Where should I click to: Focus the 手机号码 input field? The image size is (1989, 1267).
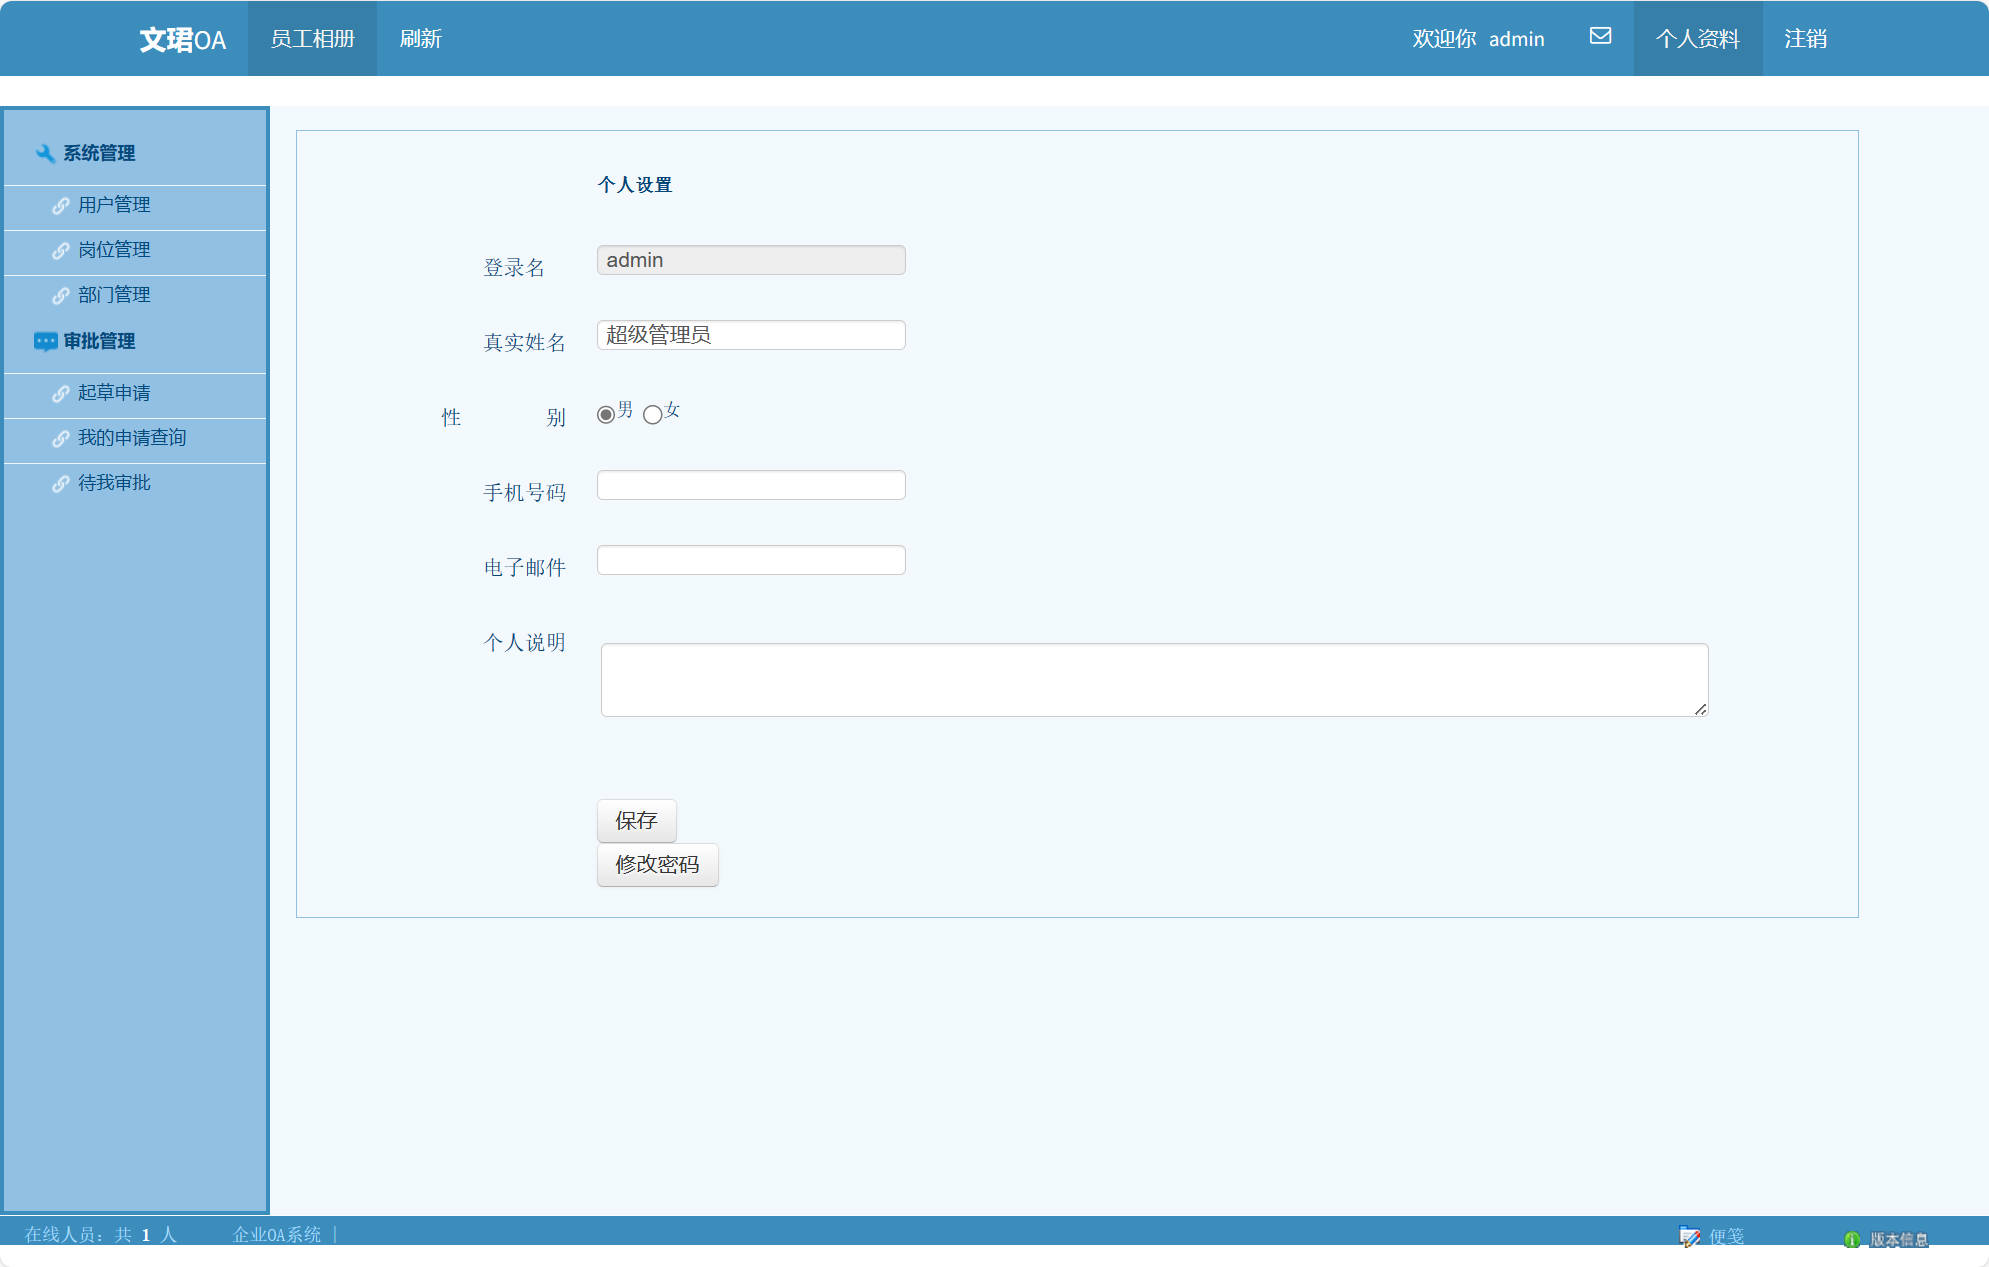(751, 485)
